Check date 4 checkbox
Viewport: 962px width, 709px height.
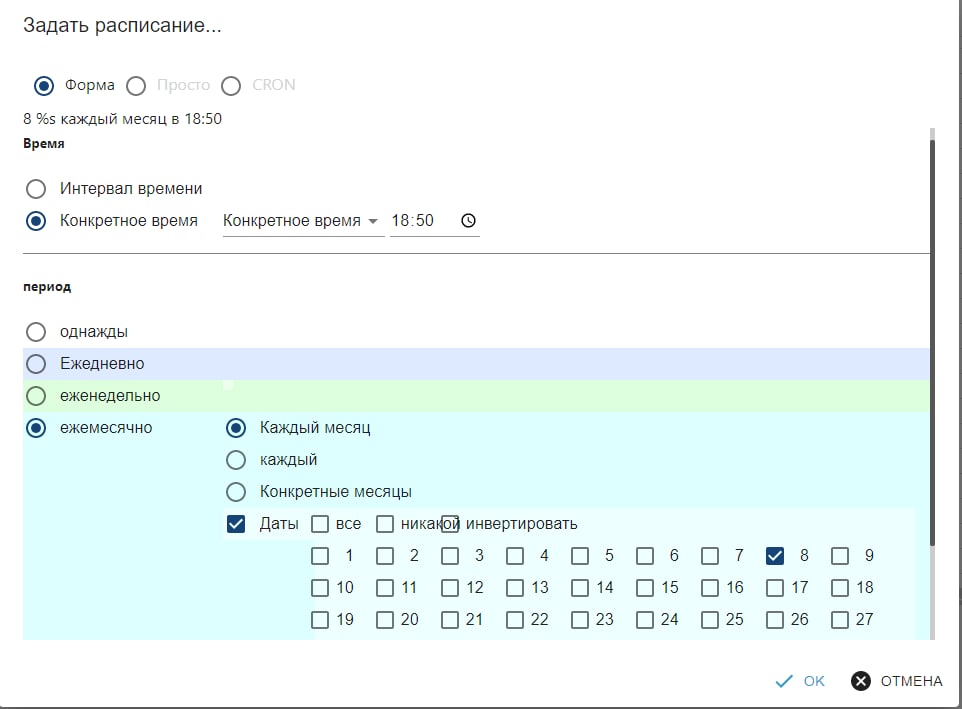coord(515,556)
